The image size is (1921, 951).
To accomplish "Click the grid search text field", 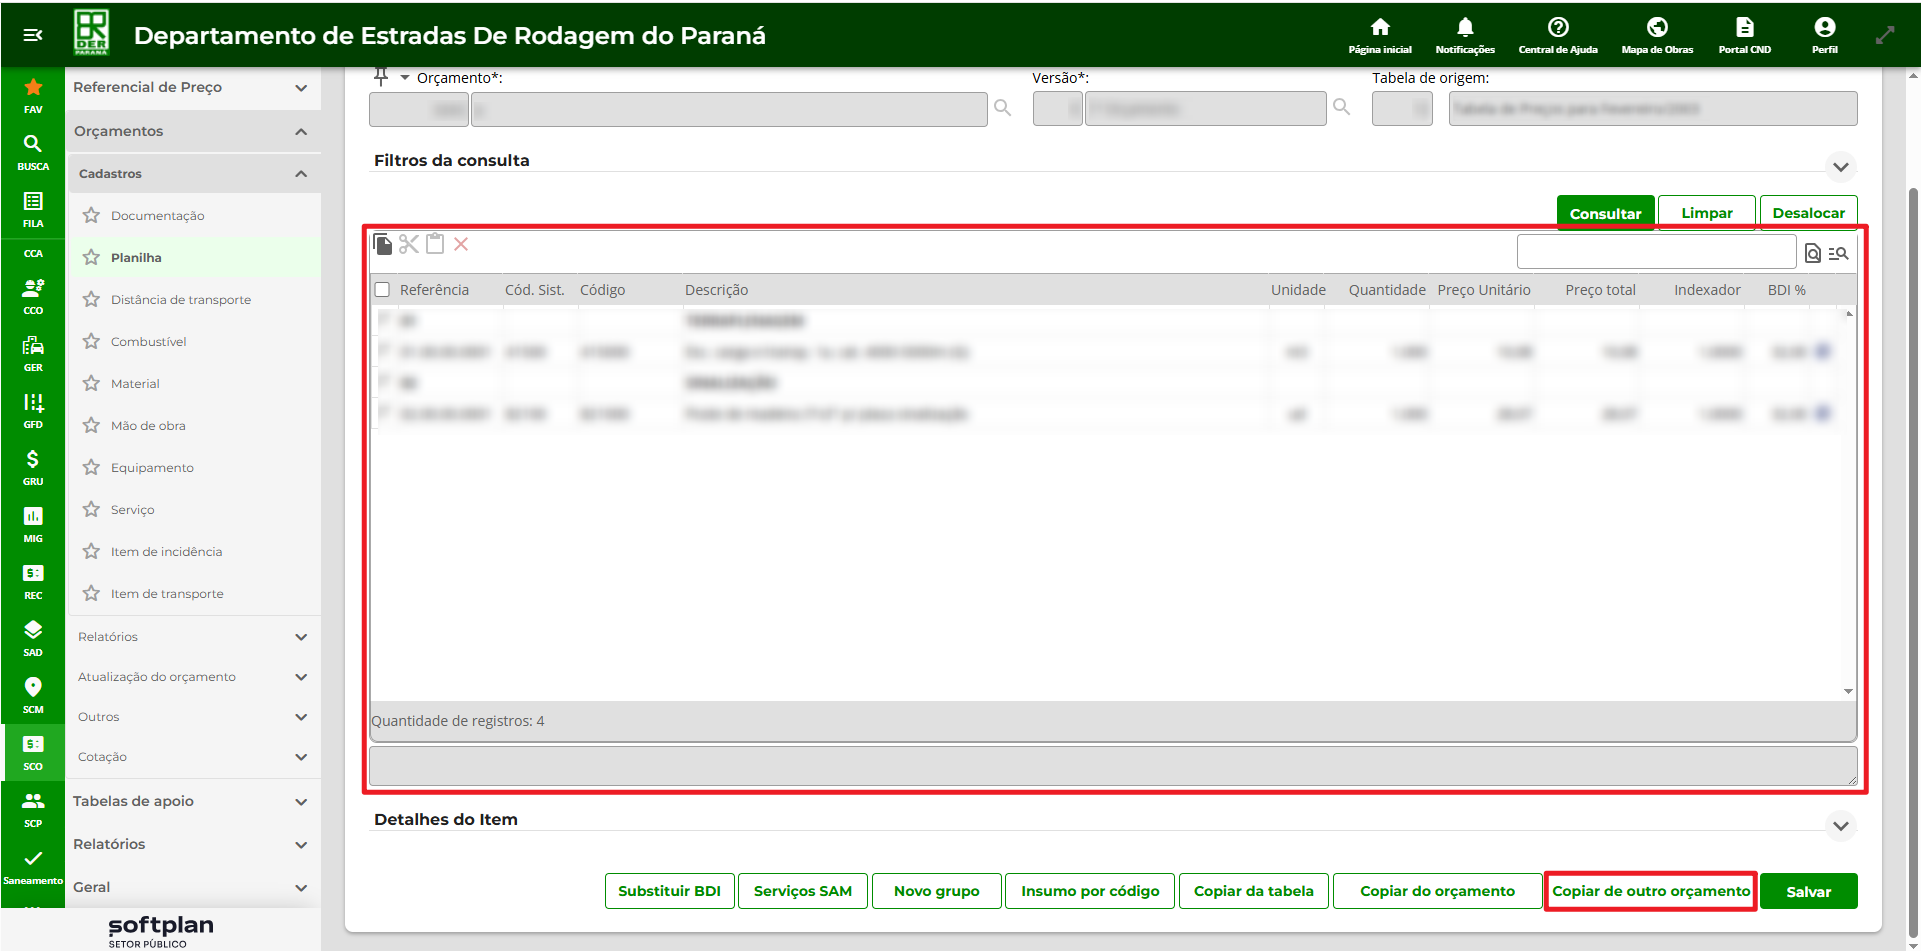I will tap(1656, 252).
